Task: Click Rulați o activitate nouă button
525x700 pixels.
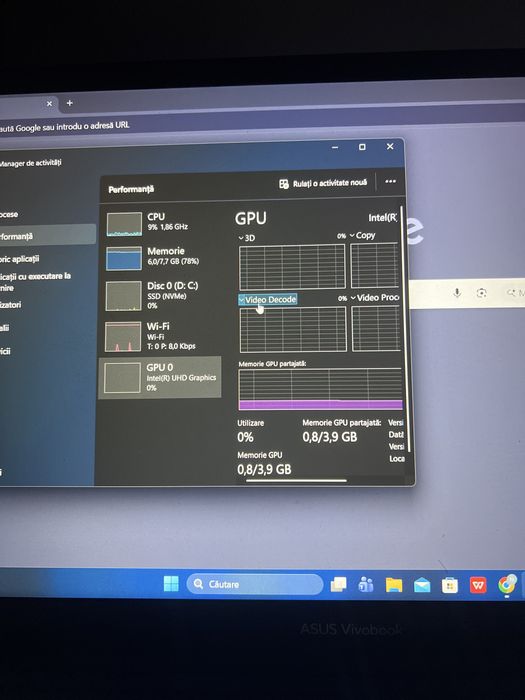Action: 323,183
